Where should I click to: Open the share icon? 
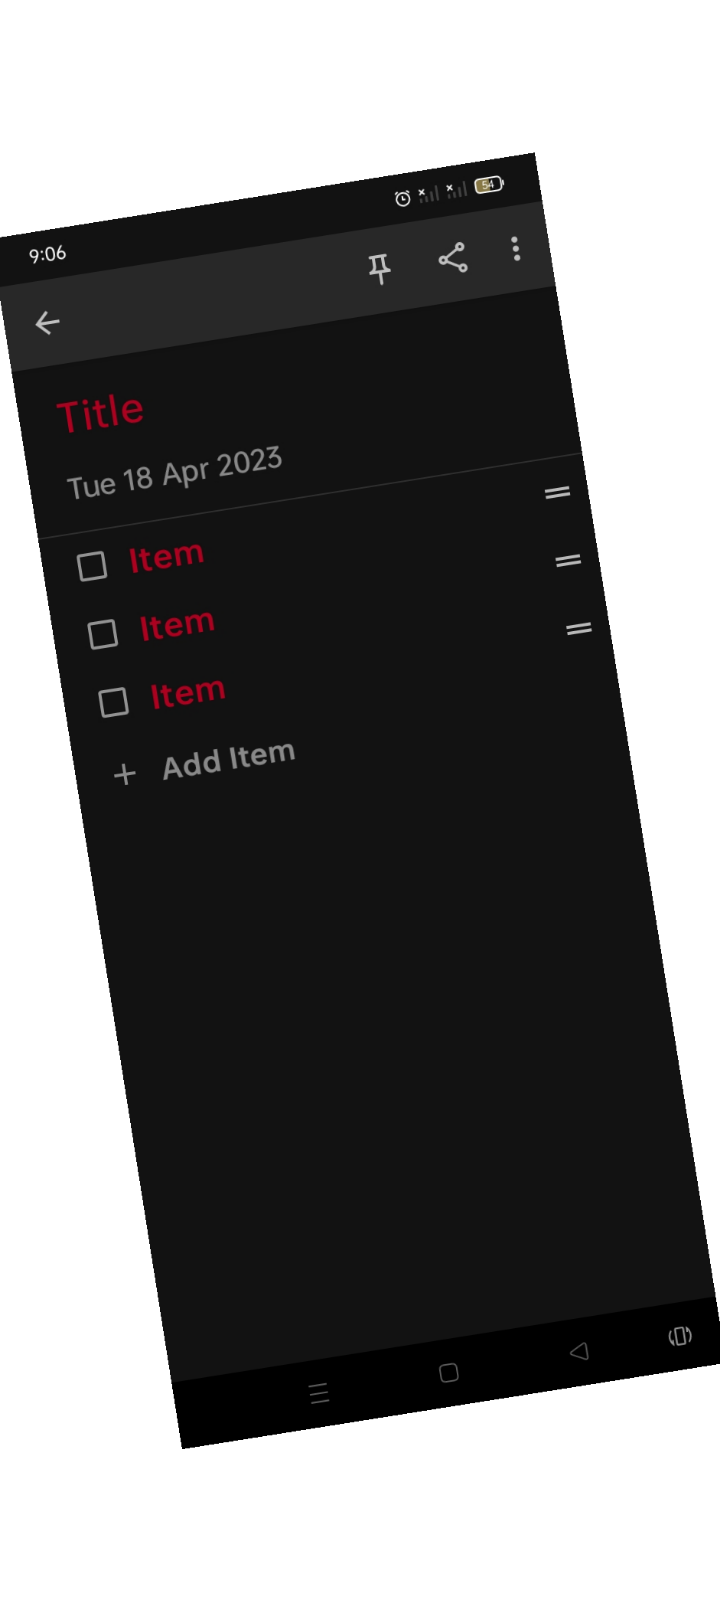pyautogui.click(x=453, y=258)
